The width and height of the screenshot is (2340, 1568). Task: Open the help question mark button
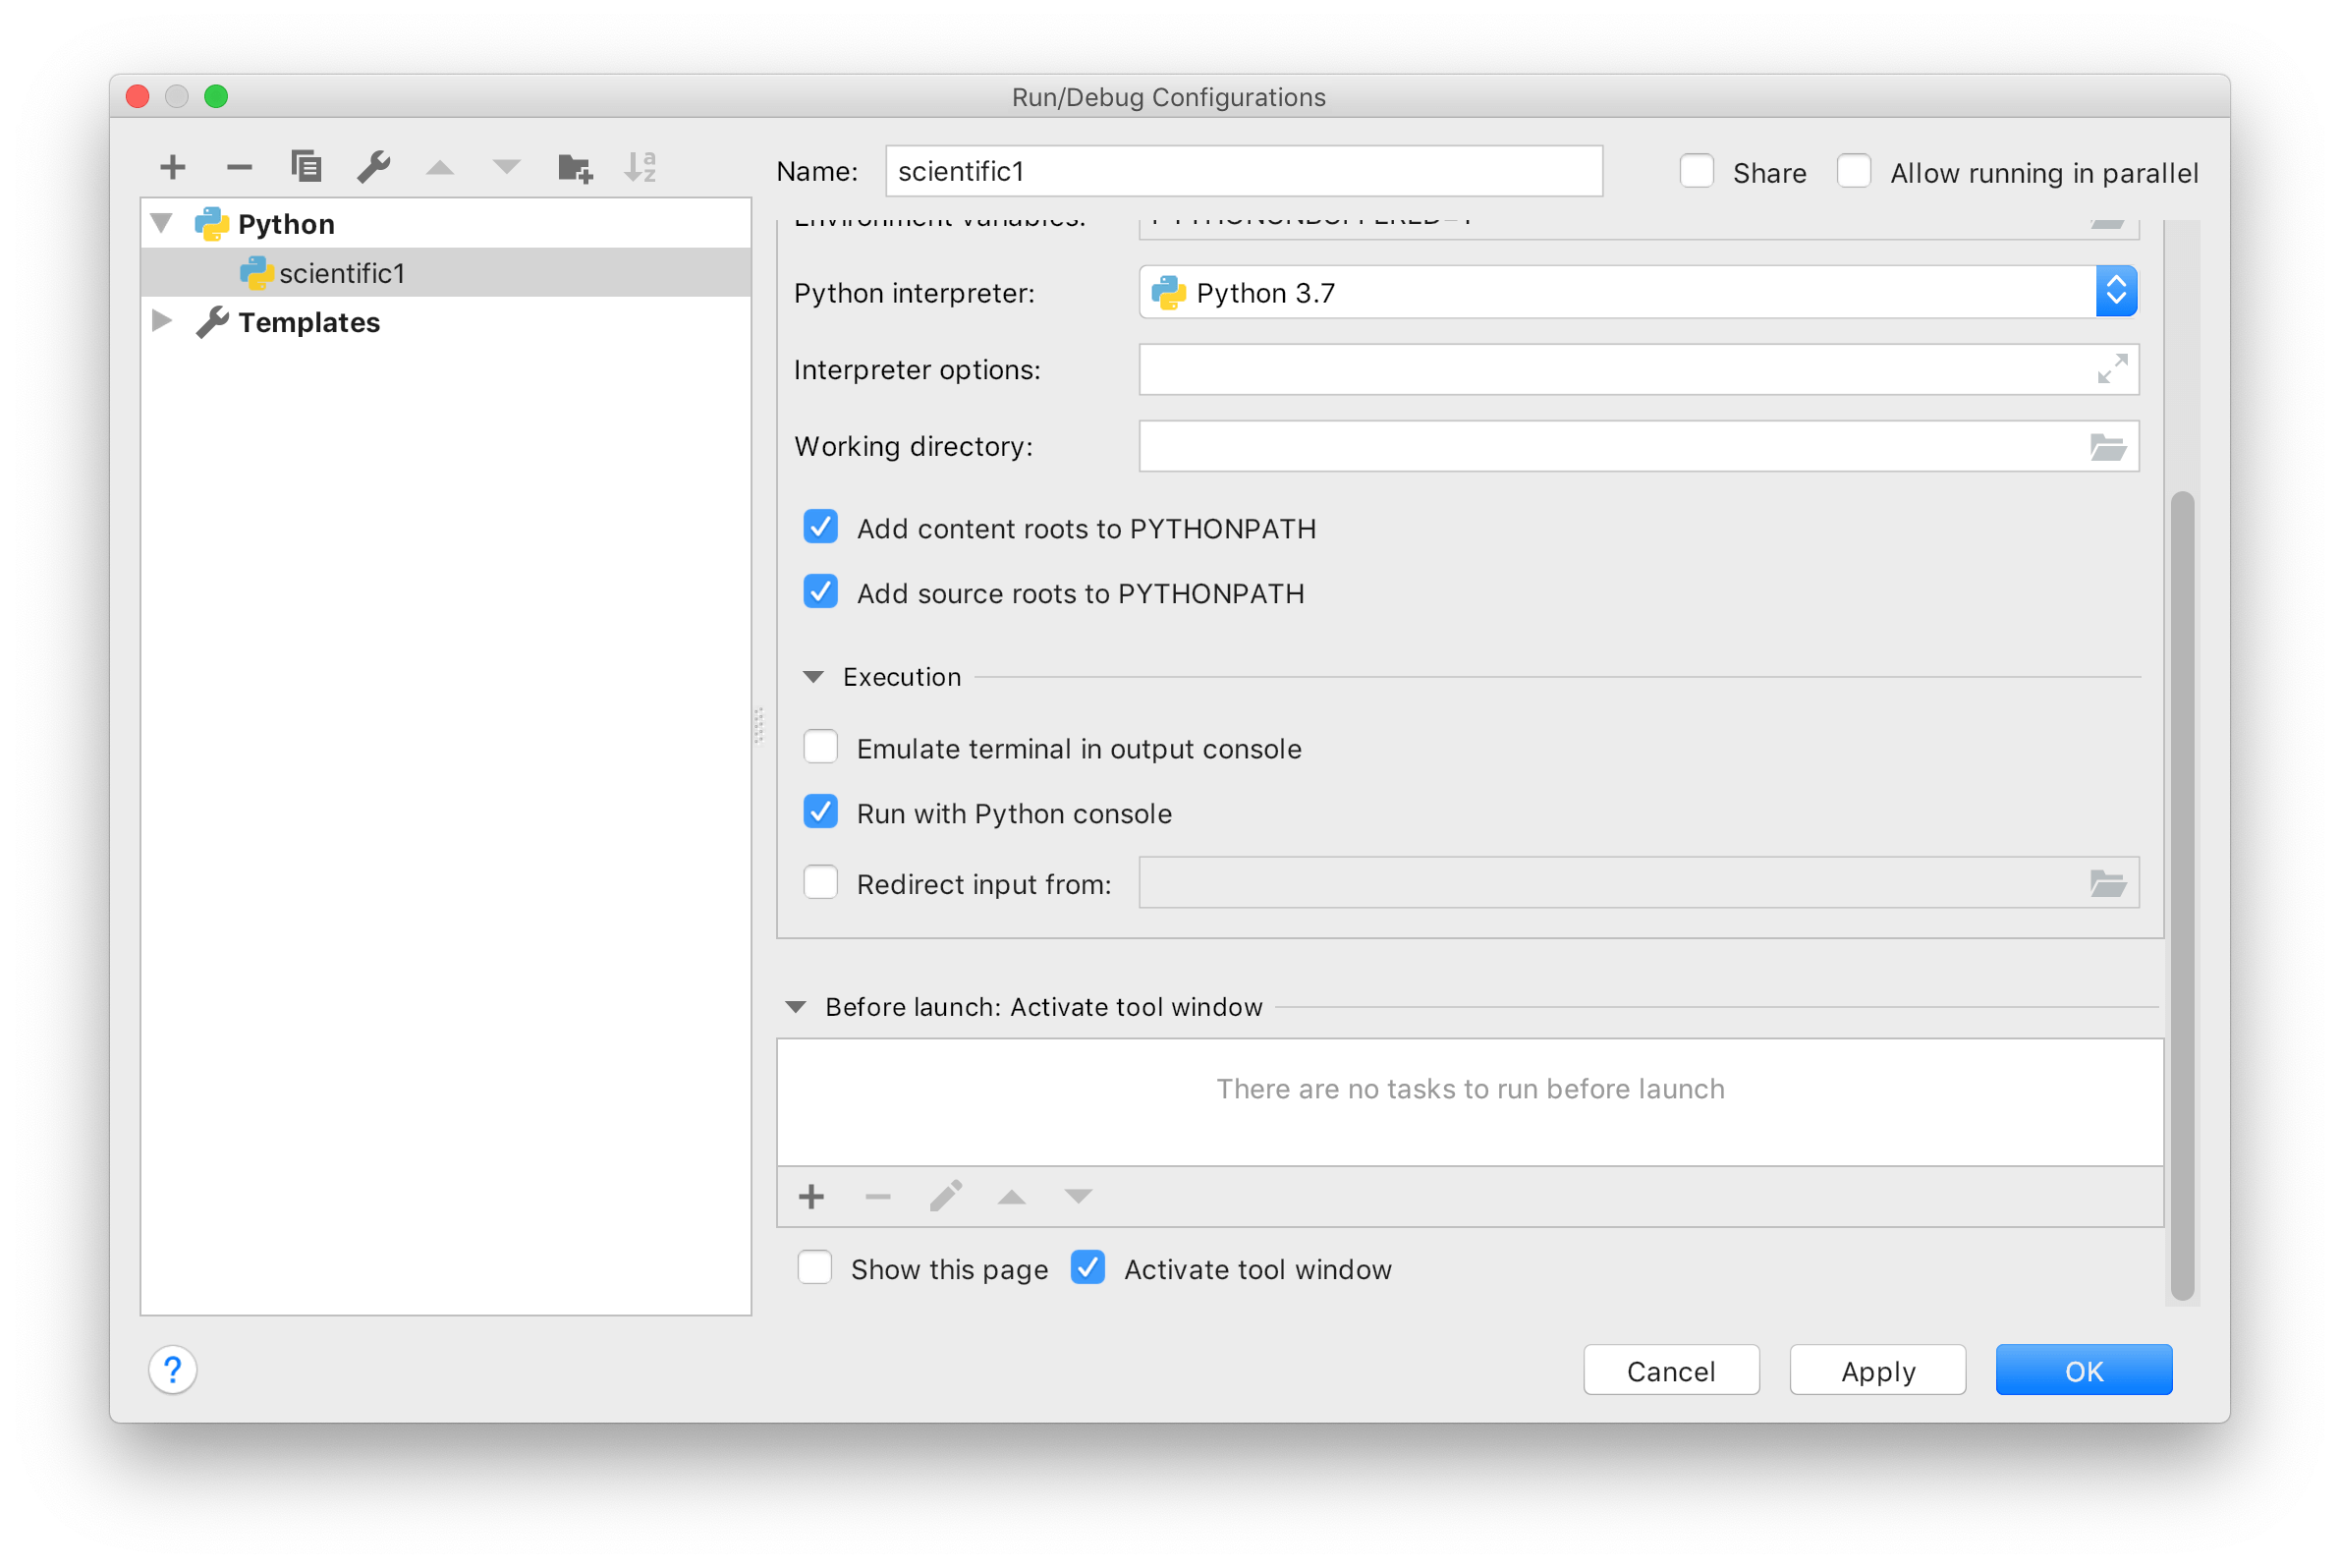(173, 1370)
